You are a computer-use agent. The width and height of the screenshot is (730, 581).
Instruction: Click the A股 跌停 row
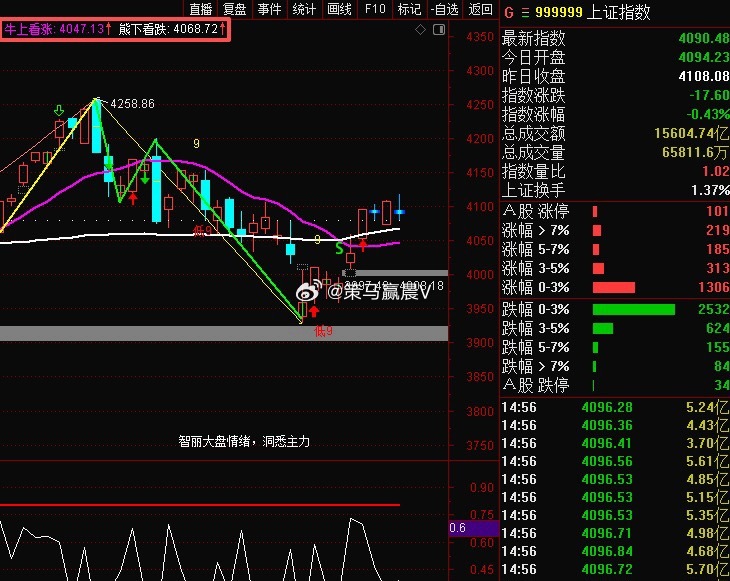point(615,385)
